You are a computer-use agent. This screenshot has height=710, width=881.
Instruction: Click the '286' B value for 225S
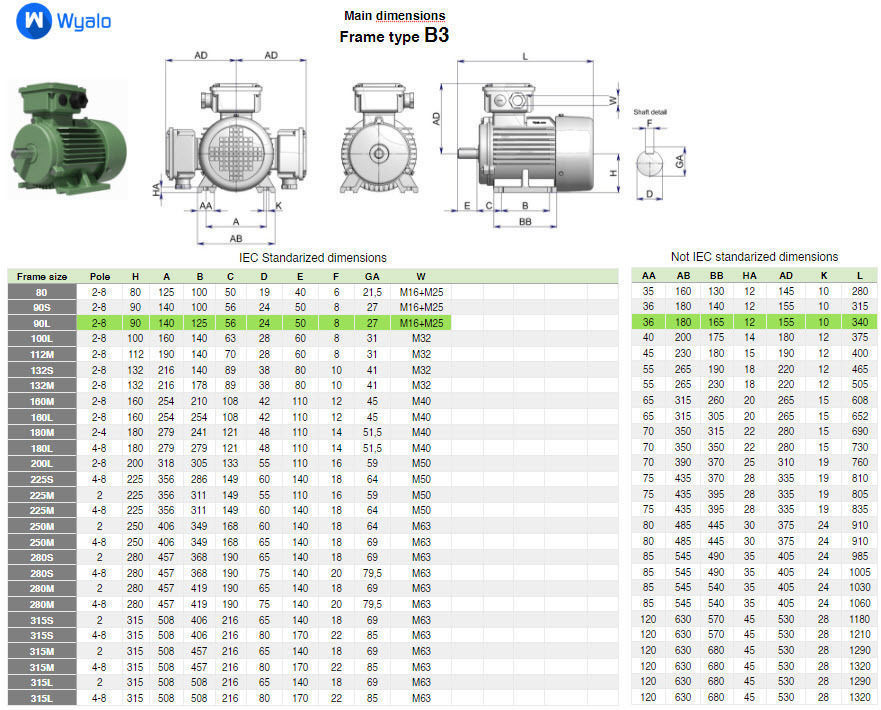199,479
